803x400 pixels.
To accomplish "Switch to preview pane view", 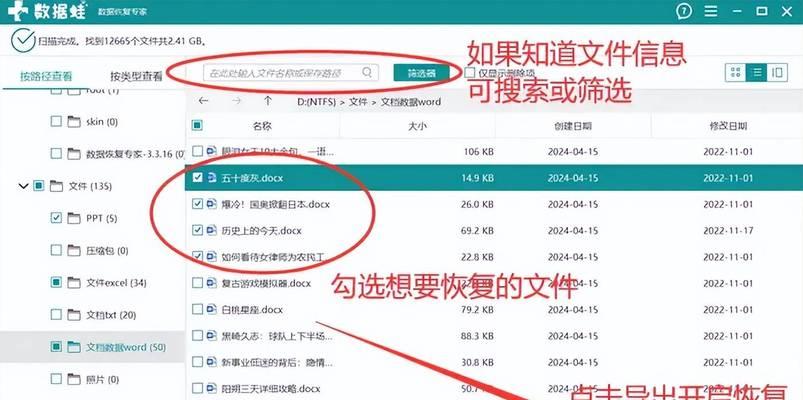I will pos(777,72).
